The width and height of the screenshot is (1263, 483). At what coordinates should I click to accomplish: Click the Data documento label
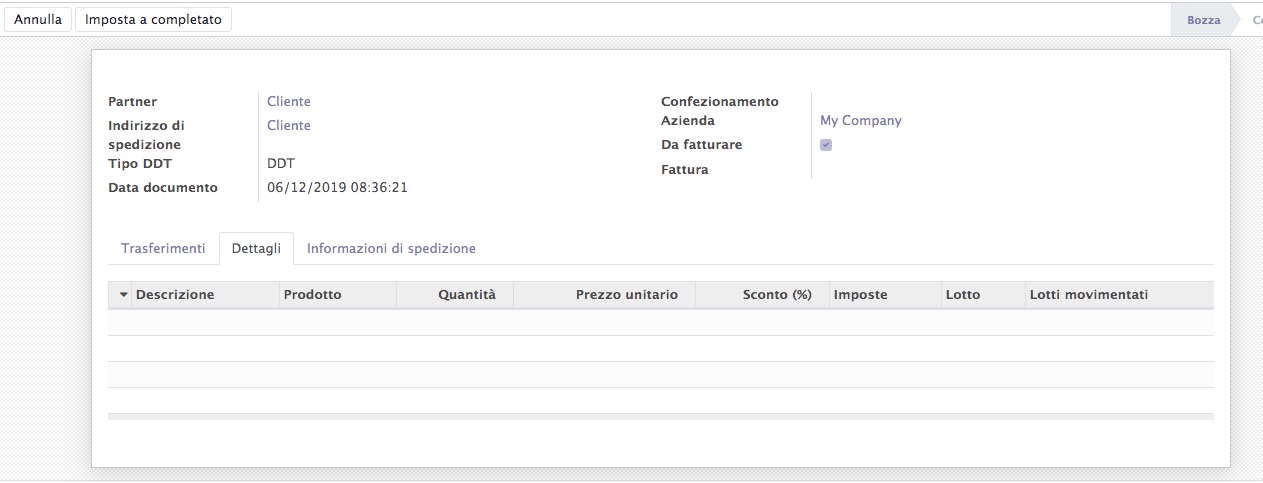(163, 187)
